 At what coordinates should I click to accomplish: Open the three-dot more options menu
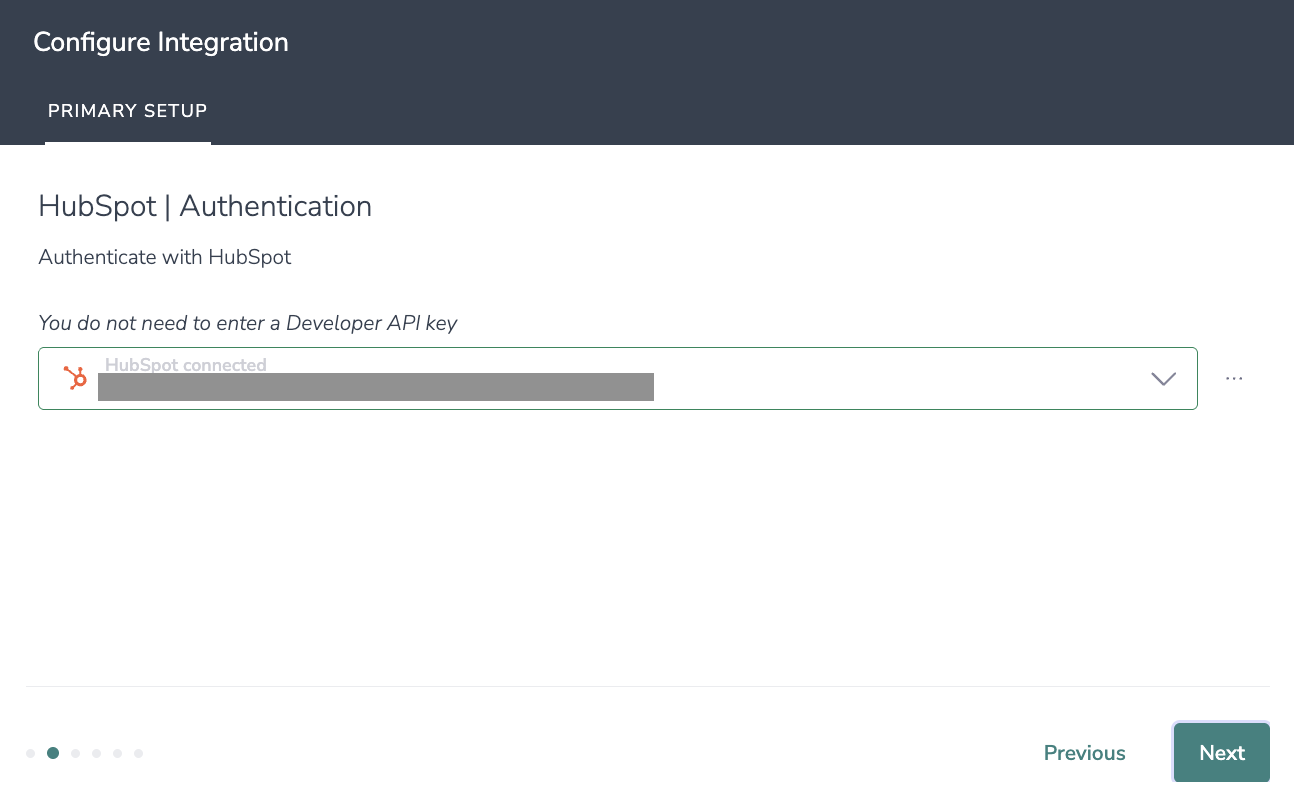1234,379
